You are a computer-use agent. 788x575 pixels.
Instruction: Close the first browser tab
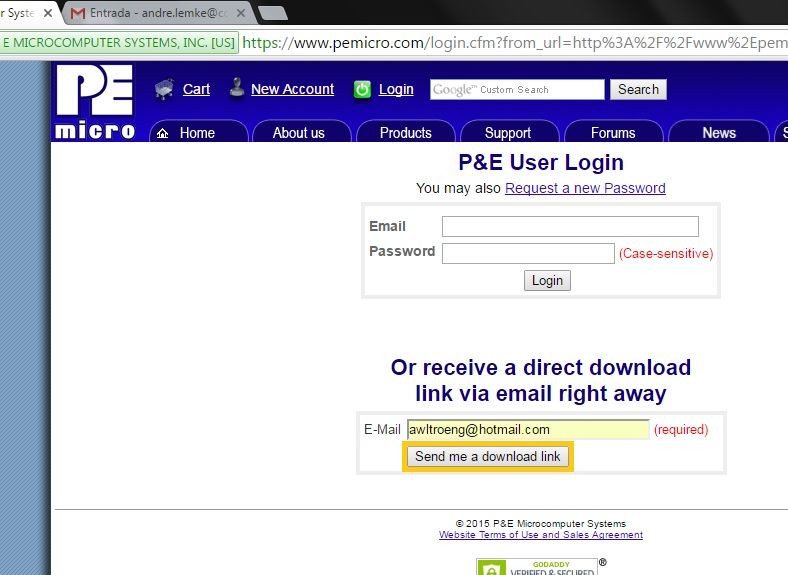tap(48, 13)
